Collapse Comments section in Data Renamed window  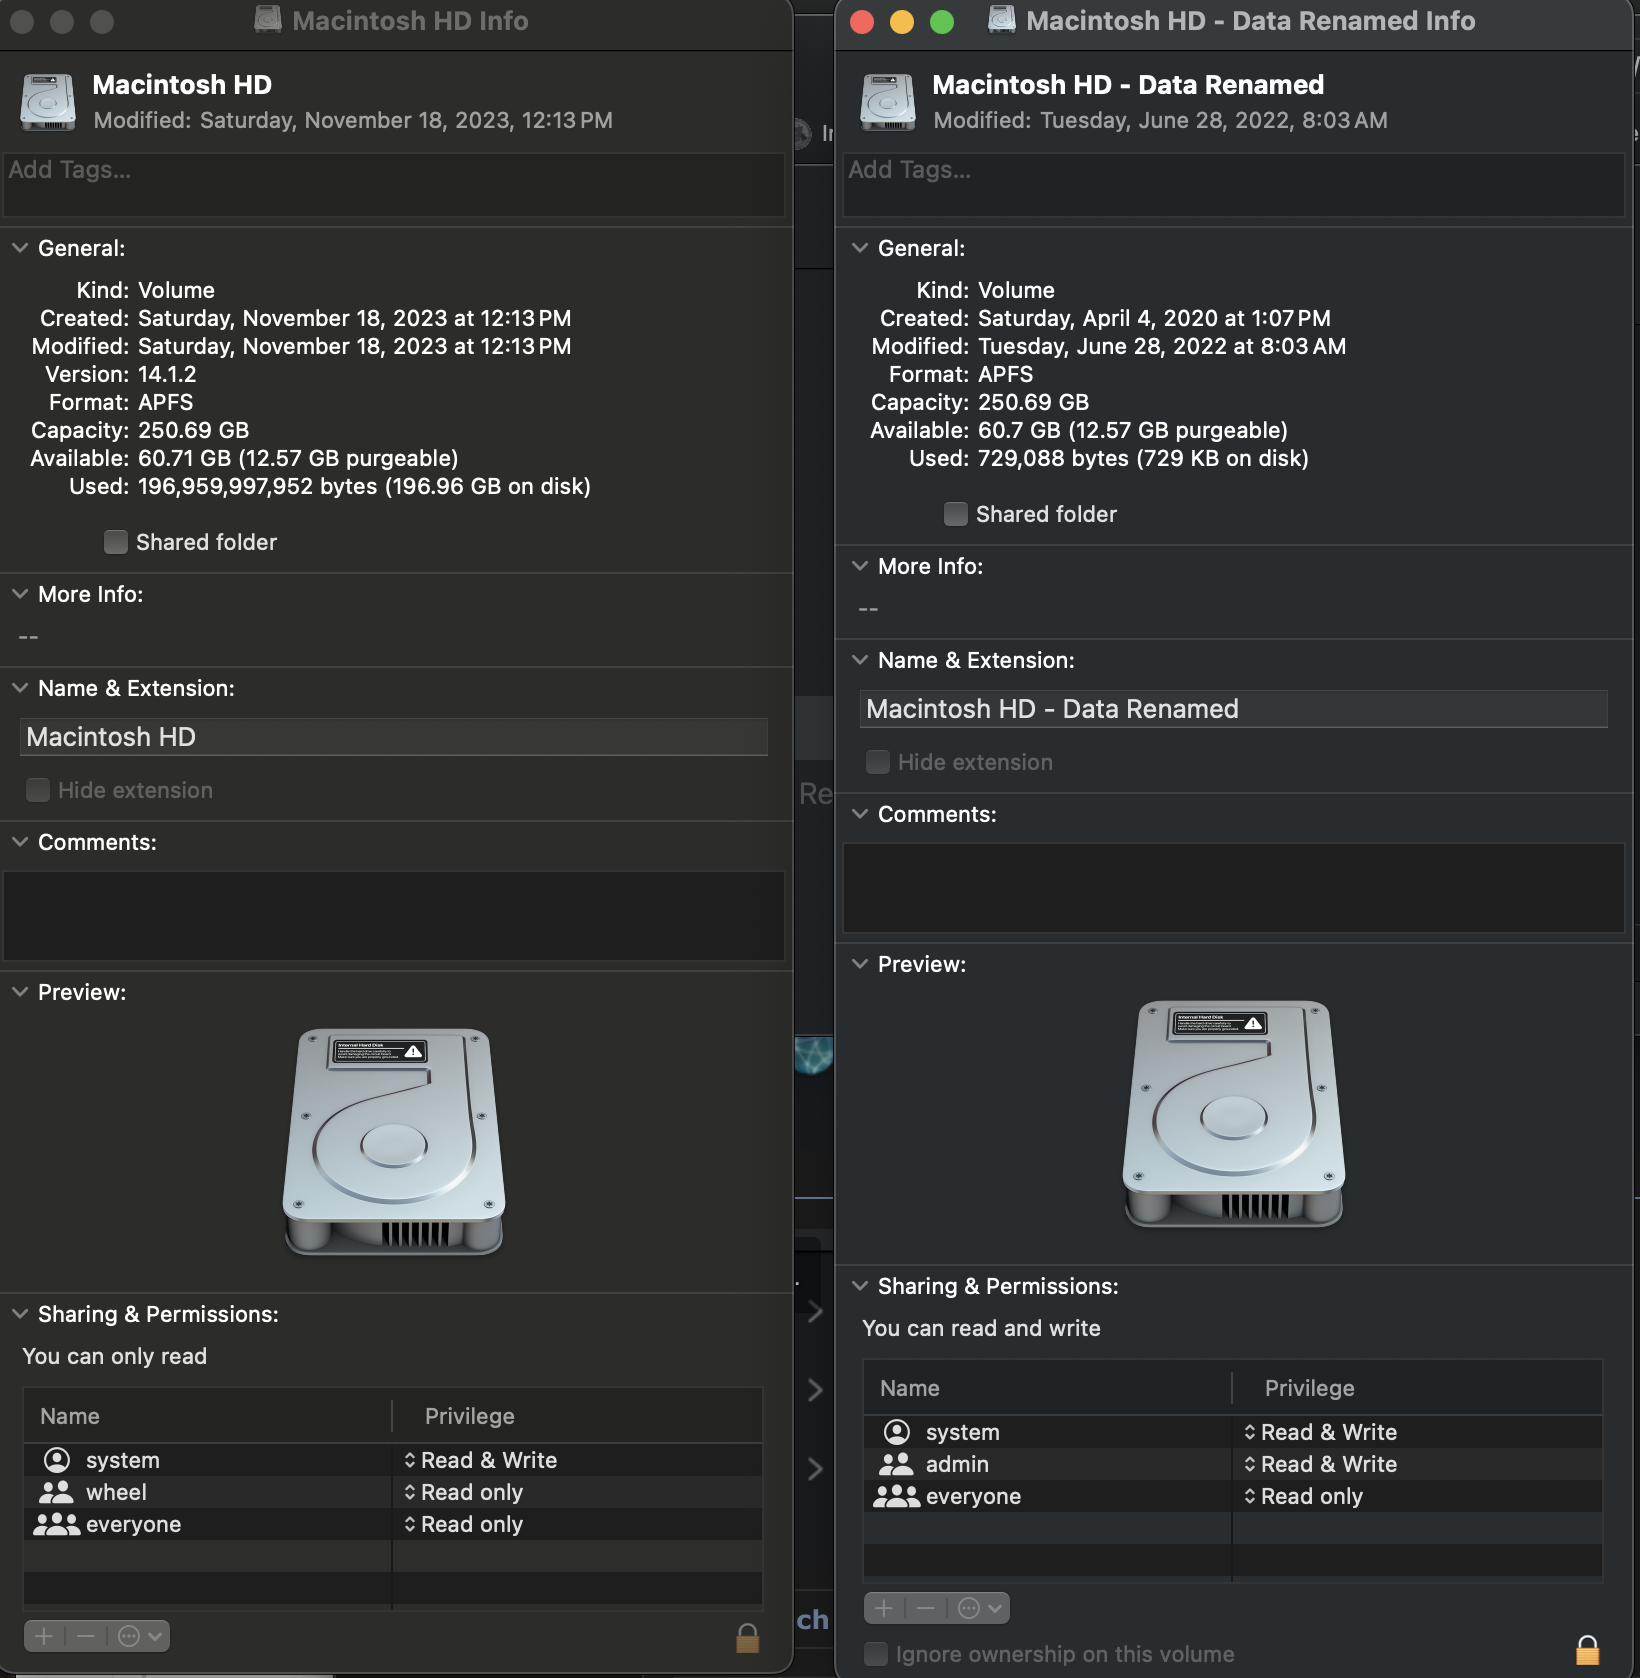pos(860,814)
